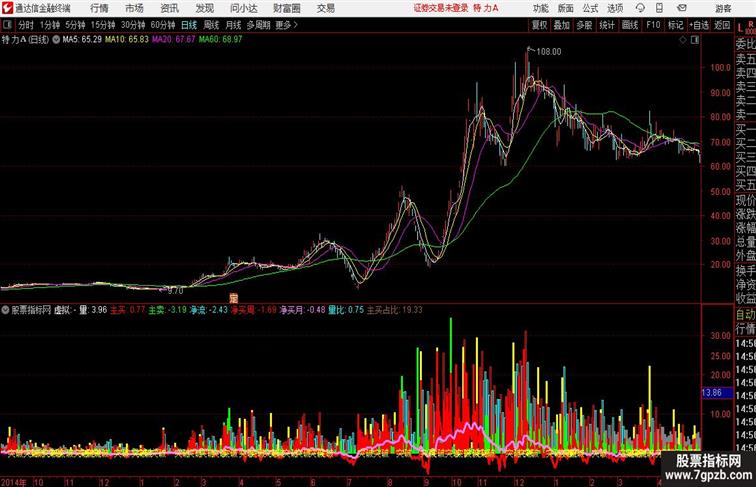This screenshot has height=487, width=756.
Task: Click the 主买占比: 19.33 indicator text
Action: (x=395, y=310)
